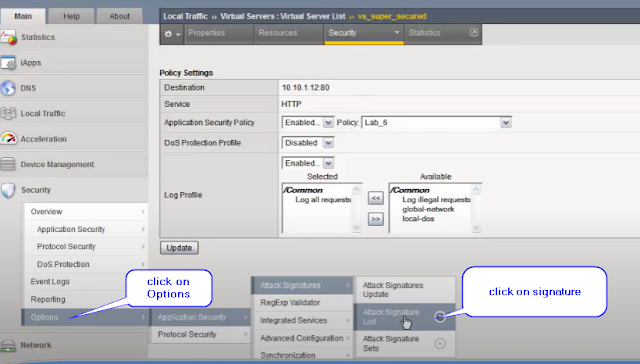Open the Resources tab
640x364 pixels.
pos(289,33)
